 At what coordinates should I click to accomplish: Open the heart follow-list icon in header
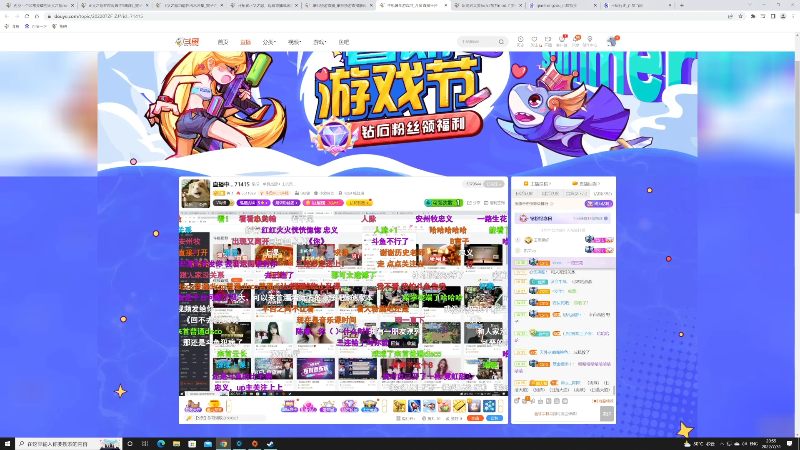coord(534,41)
